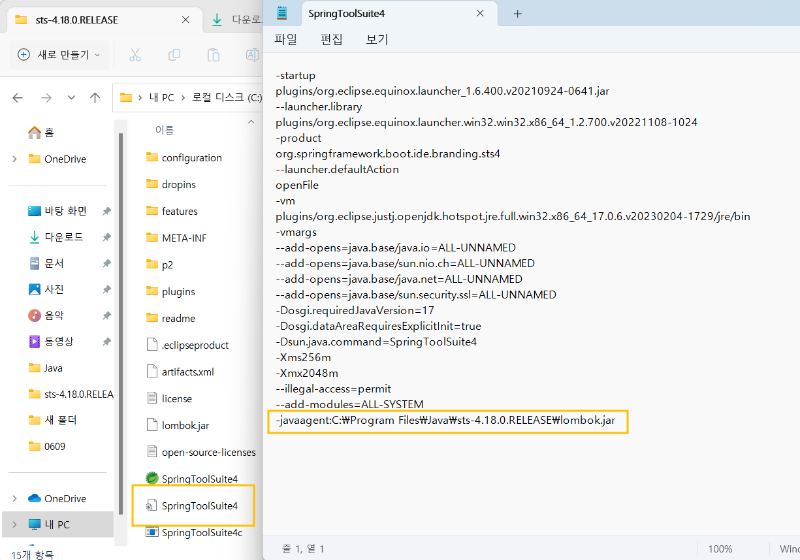Click the -javaagent lombok.jar line in Notepad

click(445, 420)
